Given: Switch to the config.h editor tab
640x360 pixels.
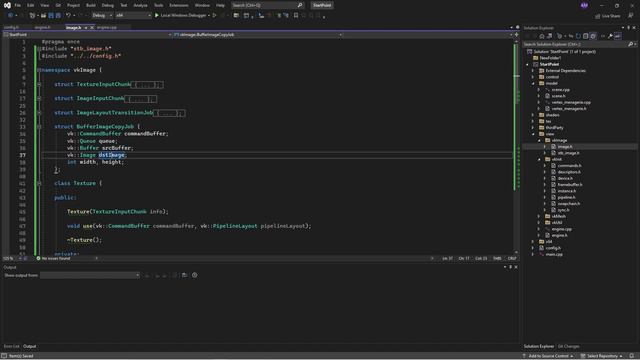Looking at the screenshot, I should [11, 27].
